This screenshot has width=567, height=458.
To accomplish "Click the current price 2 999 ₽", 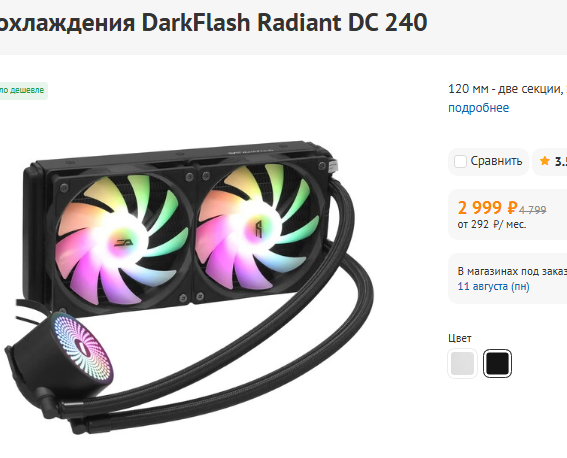I will pos(487,208).
